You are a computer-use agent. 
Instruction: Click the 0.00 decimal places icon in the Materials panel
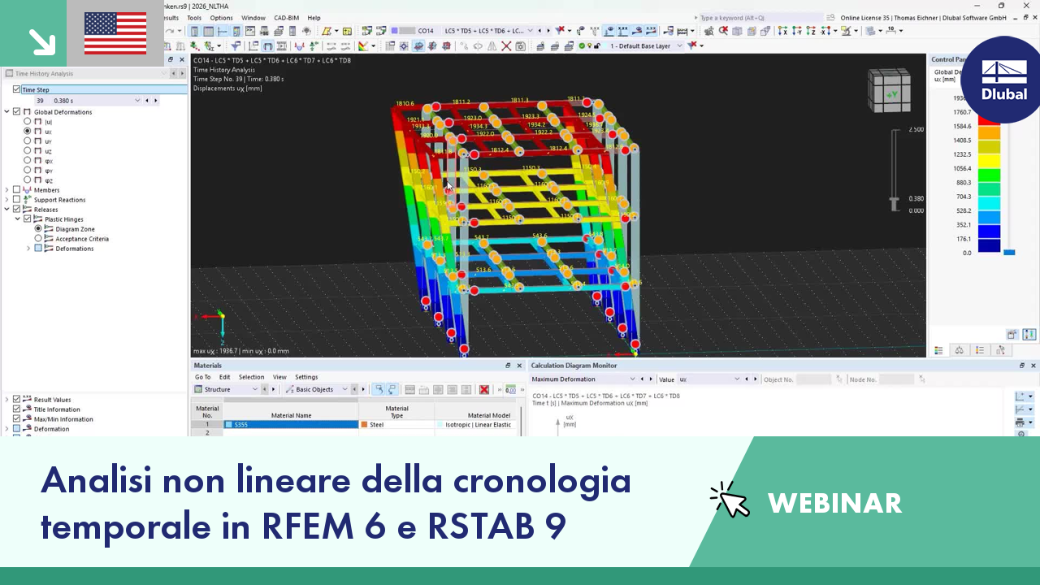[x=510, y=389]
